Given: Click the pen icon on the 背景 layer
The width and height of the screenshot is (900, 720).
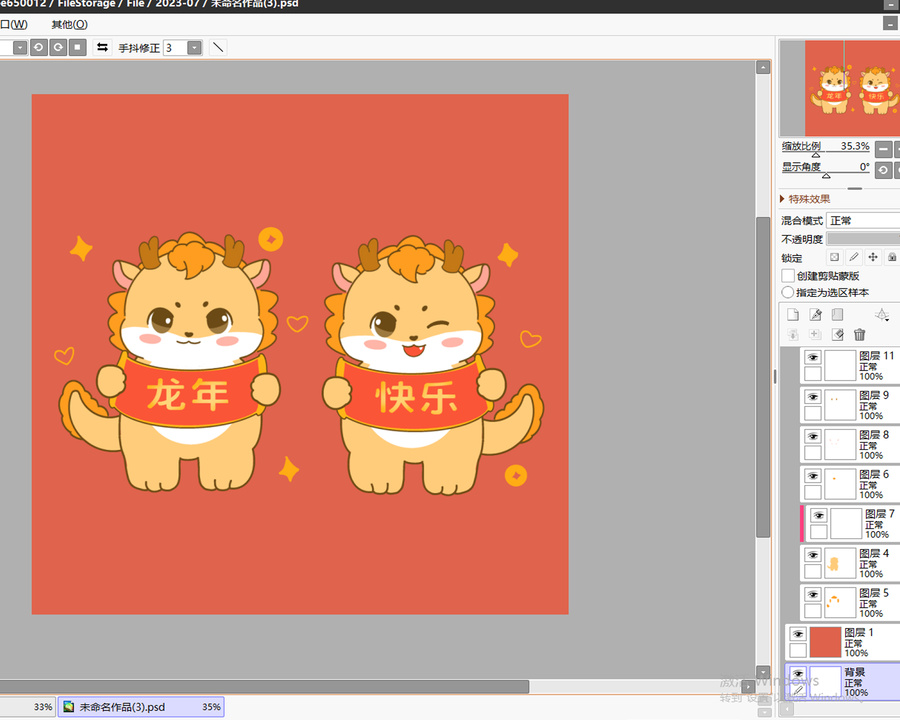Looking at the screenshot, I should coord(798,690).
